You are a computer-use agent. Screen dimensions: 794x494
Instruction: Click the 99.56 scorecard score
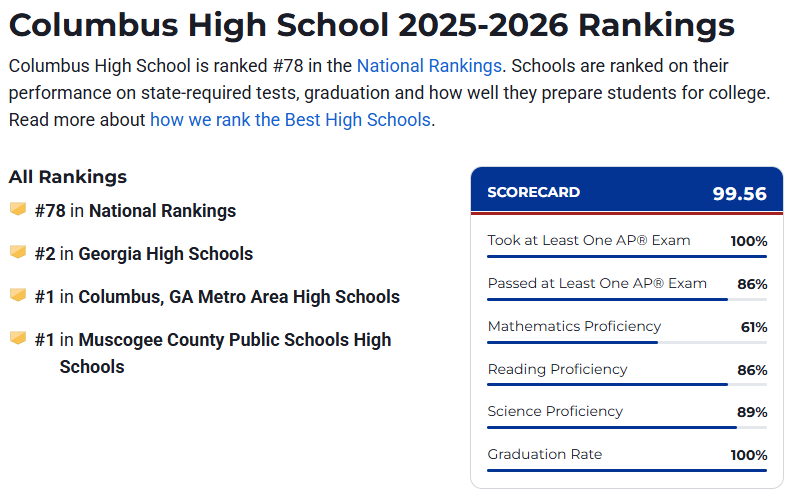click(739, 194)
